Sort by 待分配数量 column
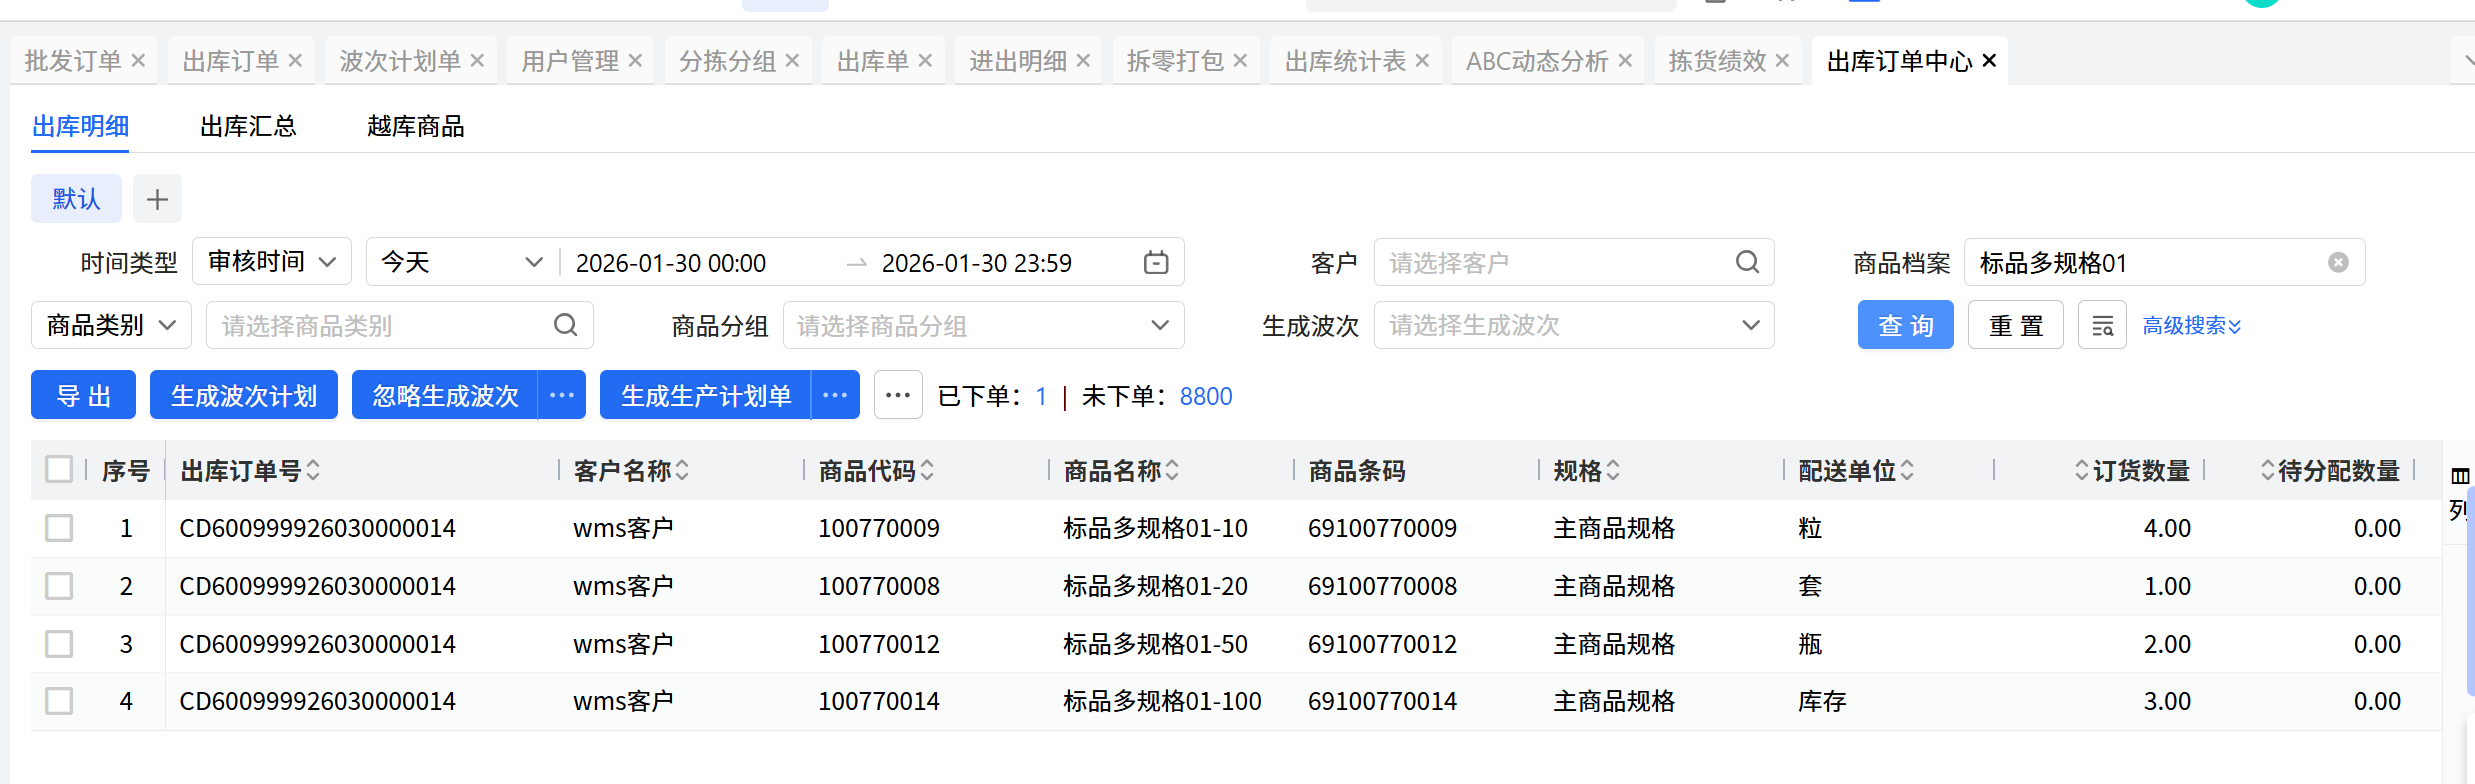This screenshot has width=2475, height=784. [x=2268, y=470]
